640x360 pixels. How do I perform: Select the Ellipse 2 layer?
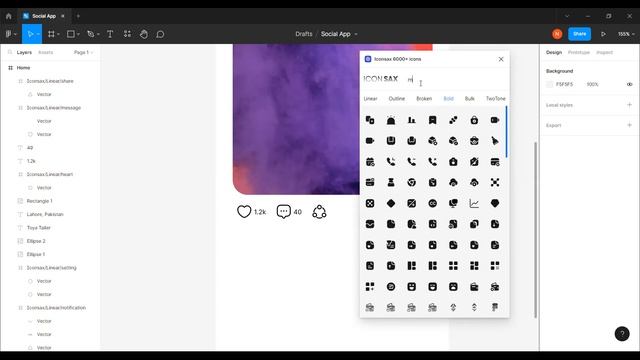coord(36,241)
